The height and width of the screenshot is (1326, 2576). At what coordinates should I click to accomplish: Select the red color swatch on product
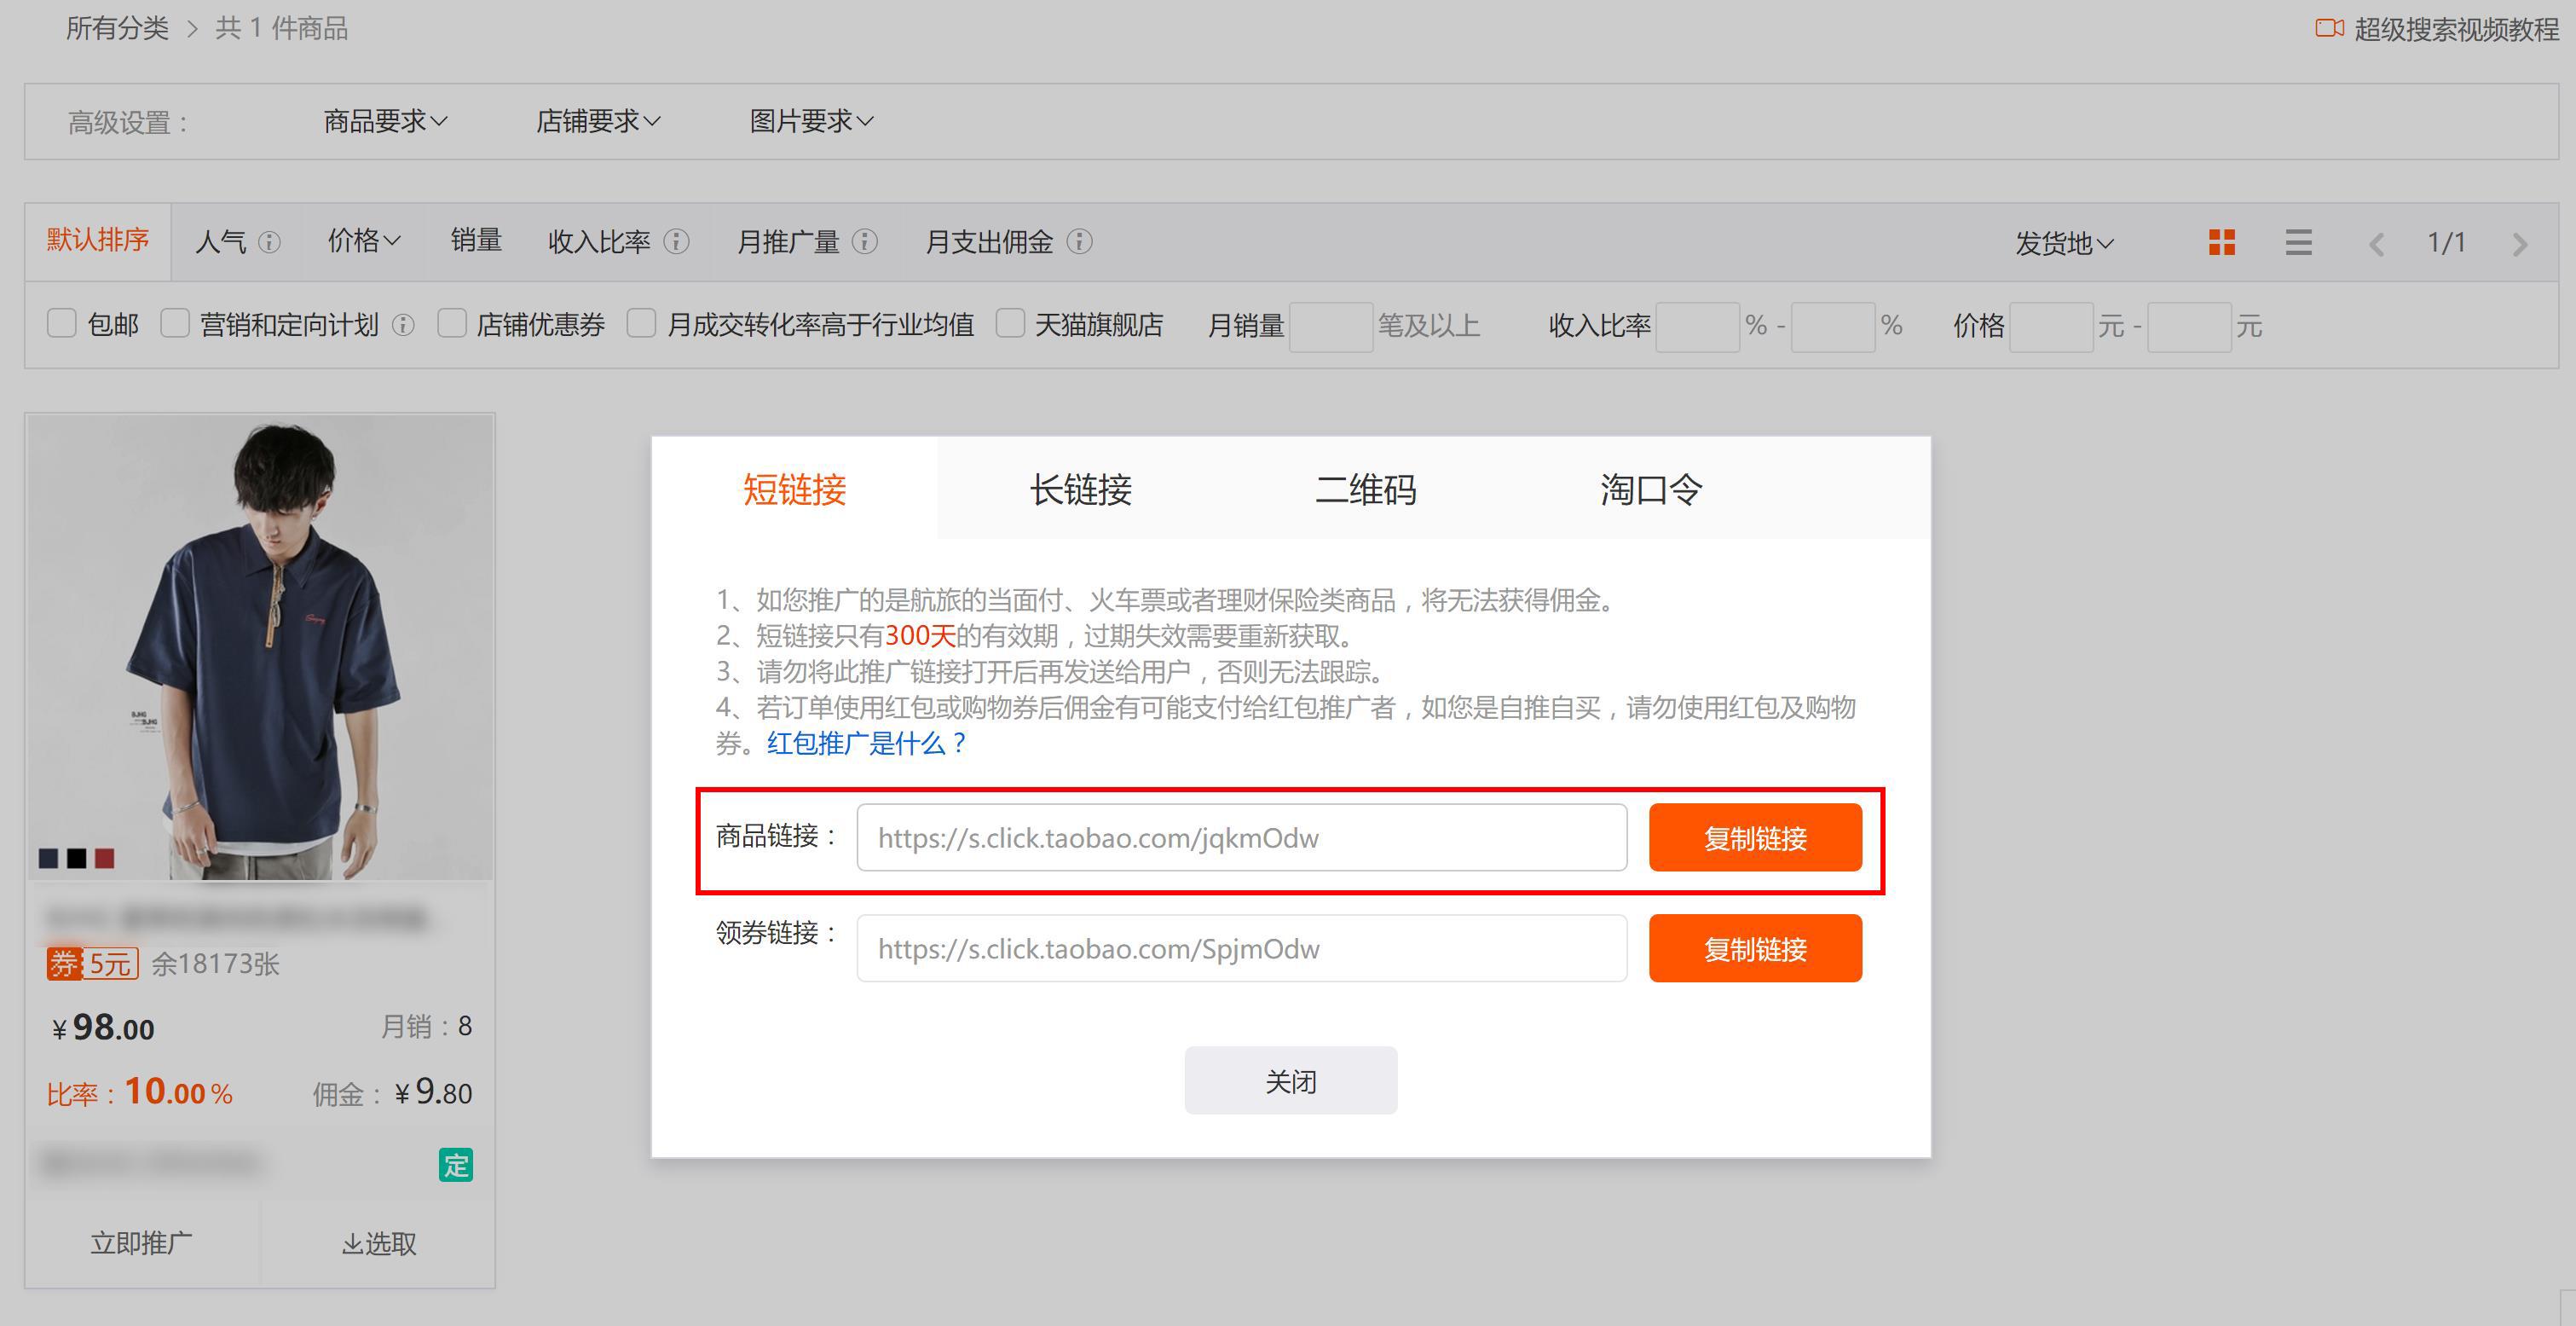click(x=105, y=858)
